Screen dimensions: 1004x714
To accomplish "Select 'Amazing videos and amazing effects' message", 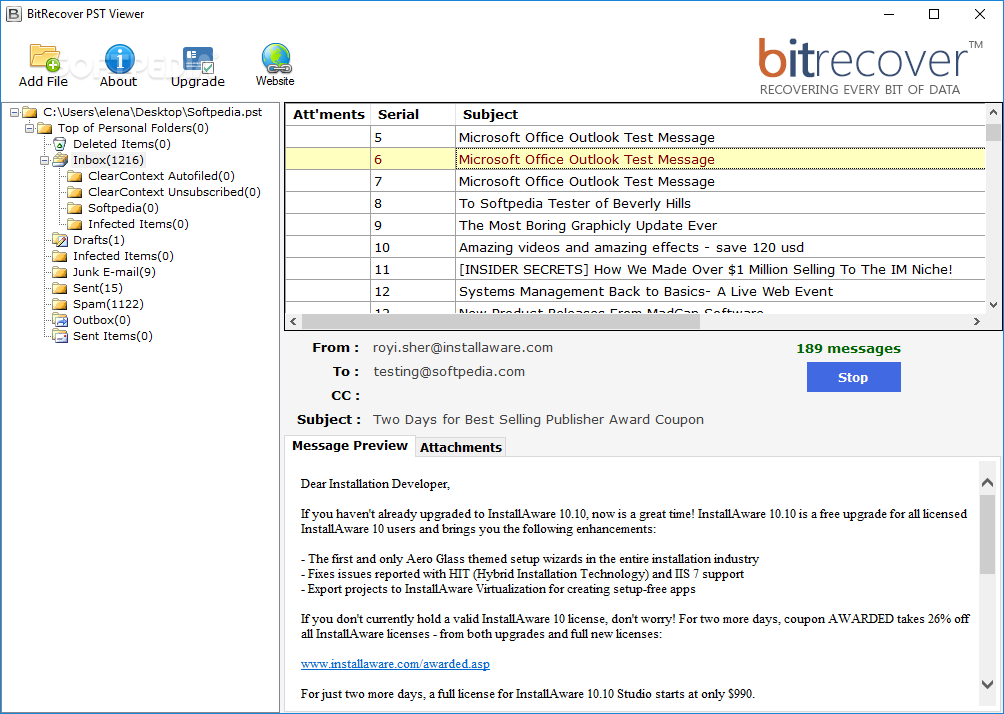I will 635,247.
